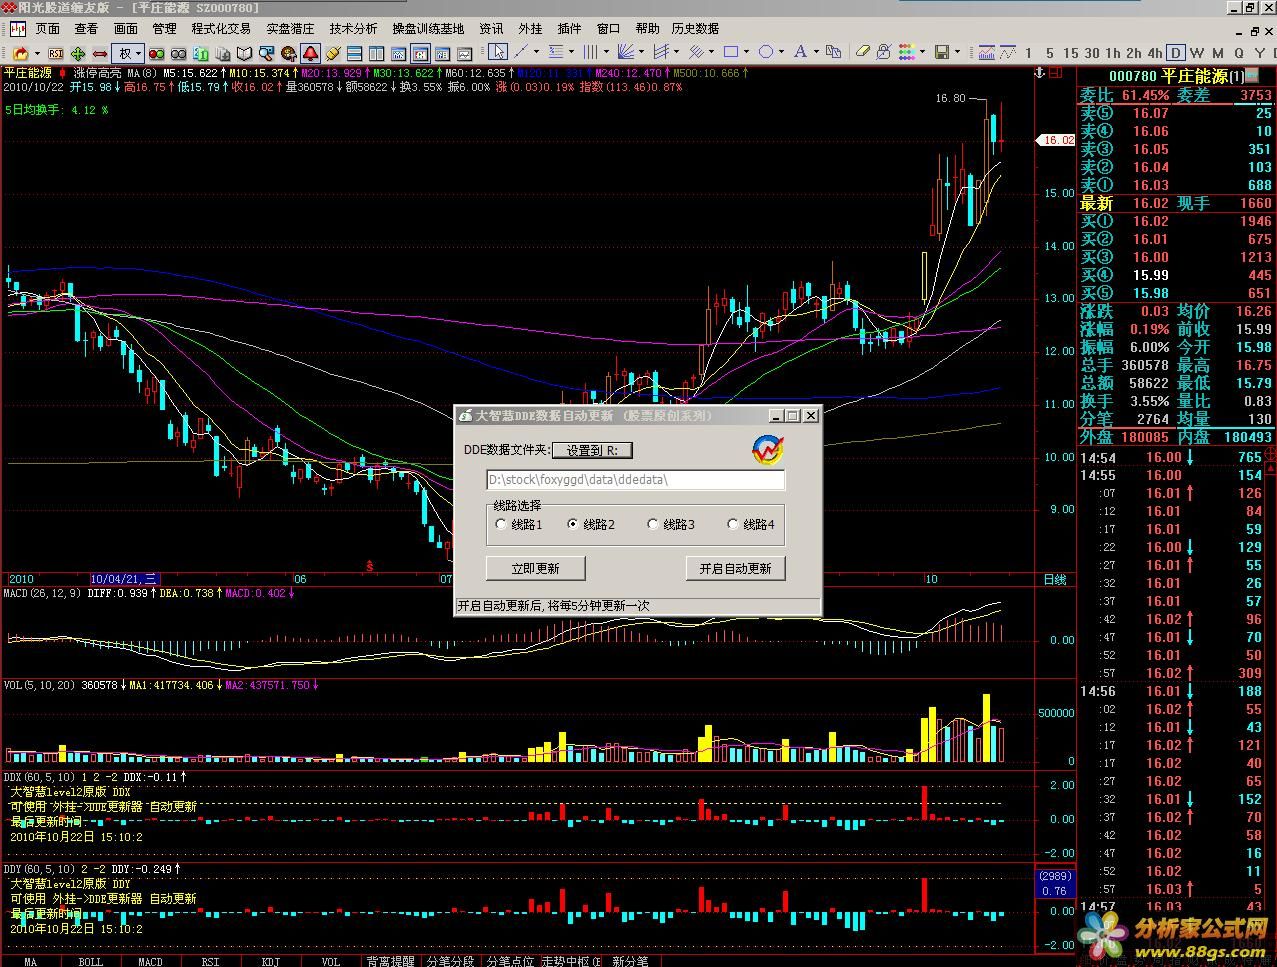Image resolution: width=1277 pixels, height=967 pixels.
Task: Click the RSI indicator toolbar icon
Action: (x=56, y=53)
